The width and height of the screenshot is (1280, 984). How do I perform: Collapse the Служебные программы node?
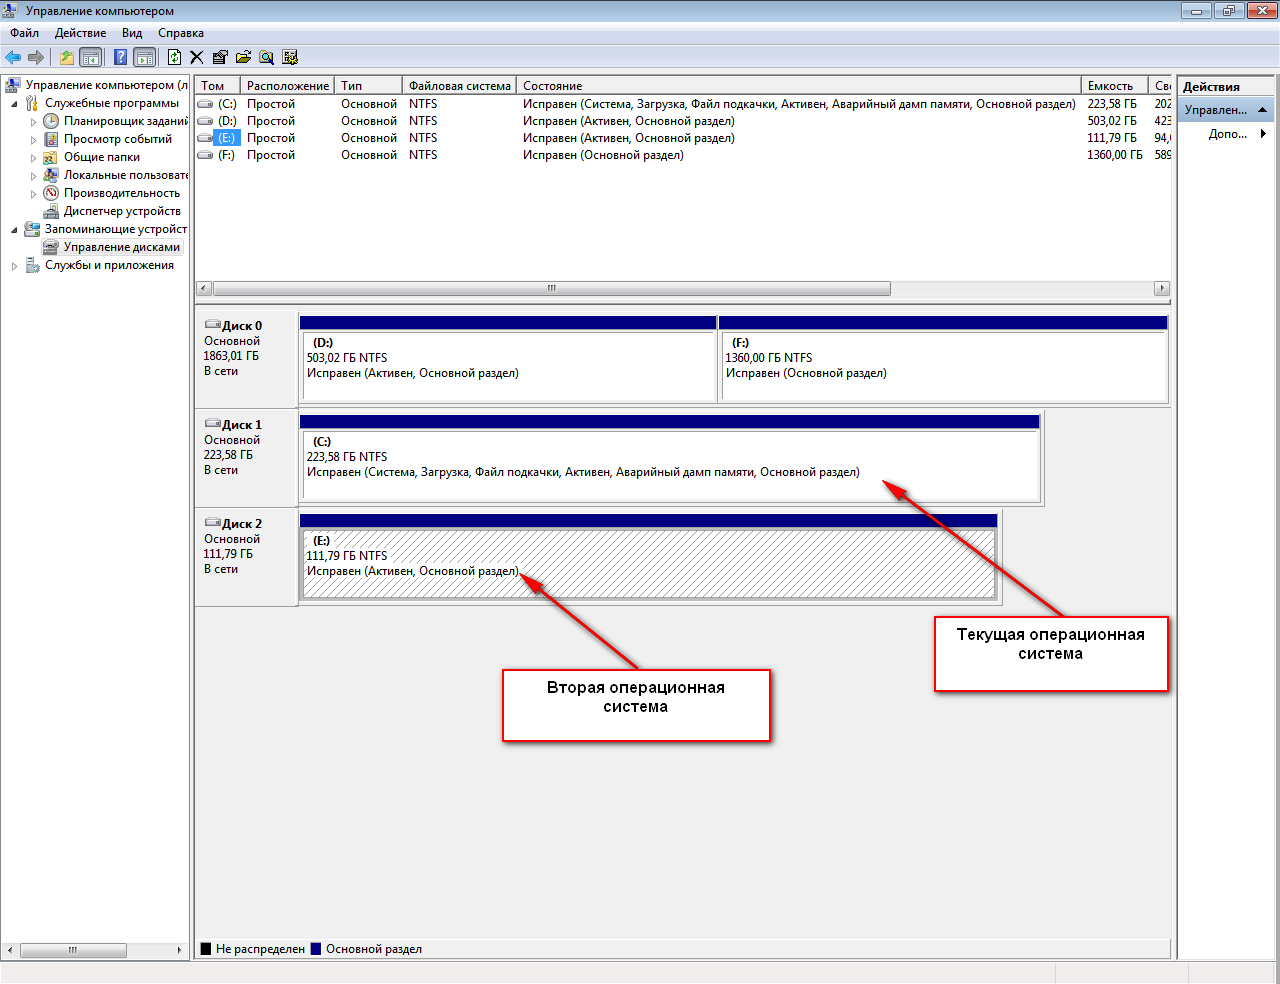click(14, 104)
